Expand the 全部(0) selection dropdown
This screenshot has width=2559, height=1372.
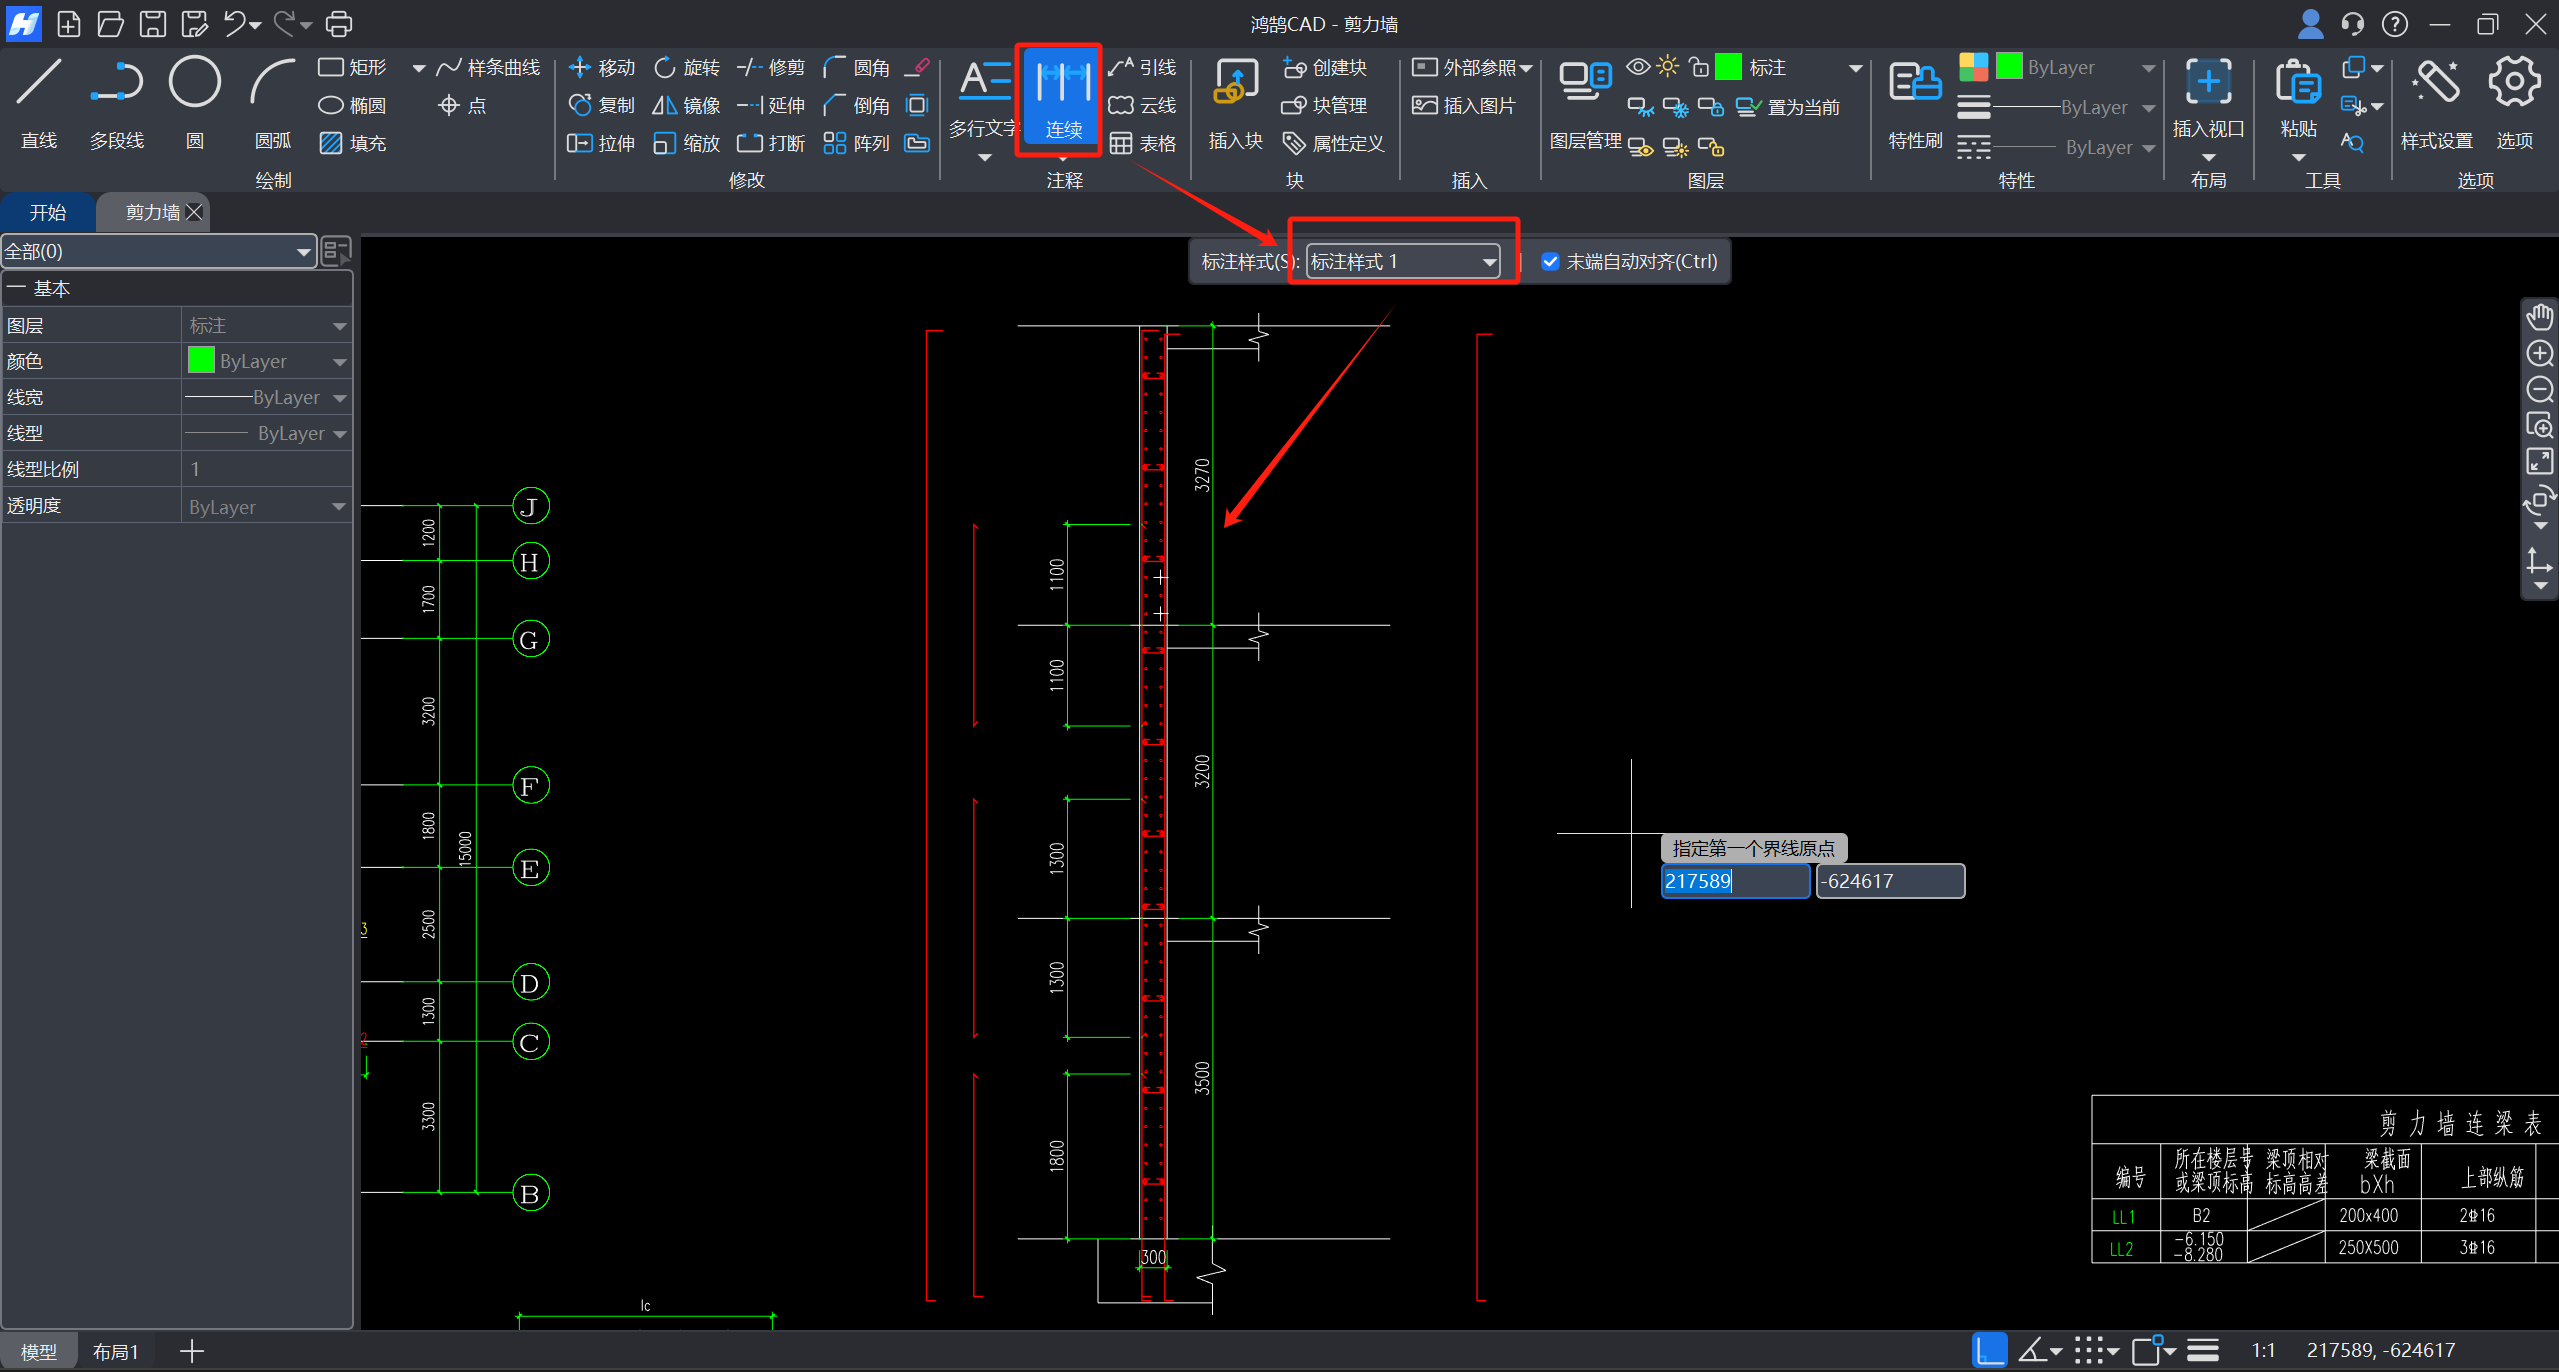(x=158, y=252)
